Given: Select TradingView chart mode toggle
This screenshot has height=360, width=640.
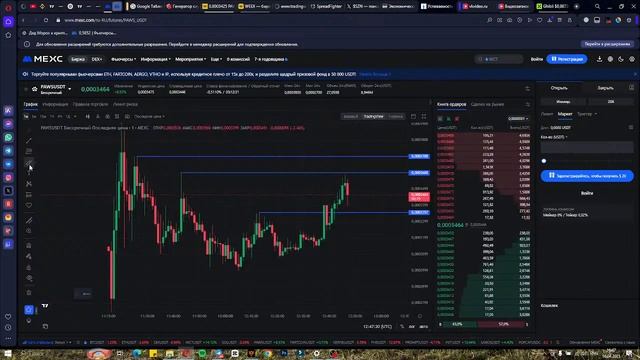Looking at the screenshot, I should [373, 117].
